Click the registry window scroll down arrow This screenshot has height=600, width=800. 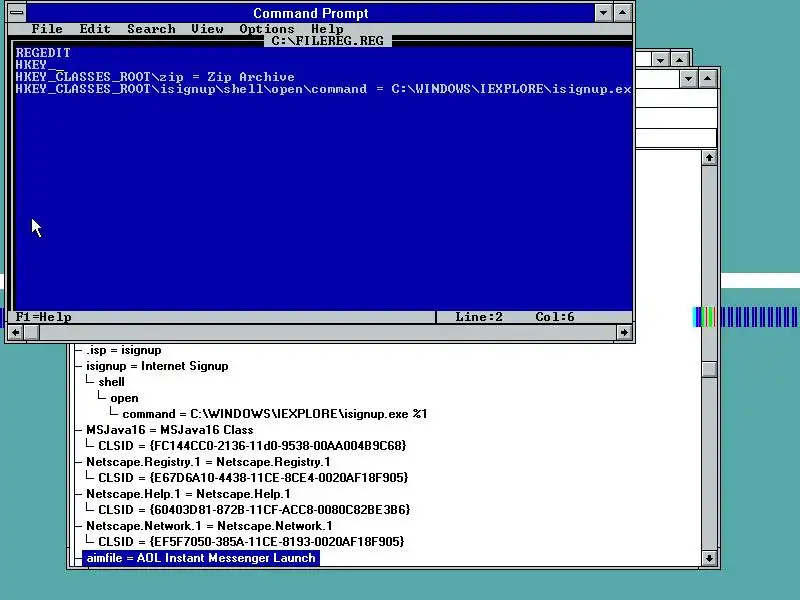pyautogui.click(x=709, y=558)
